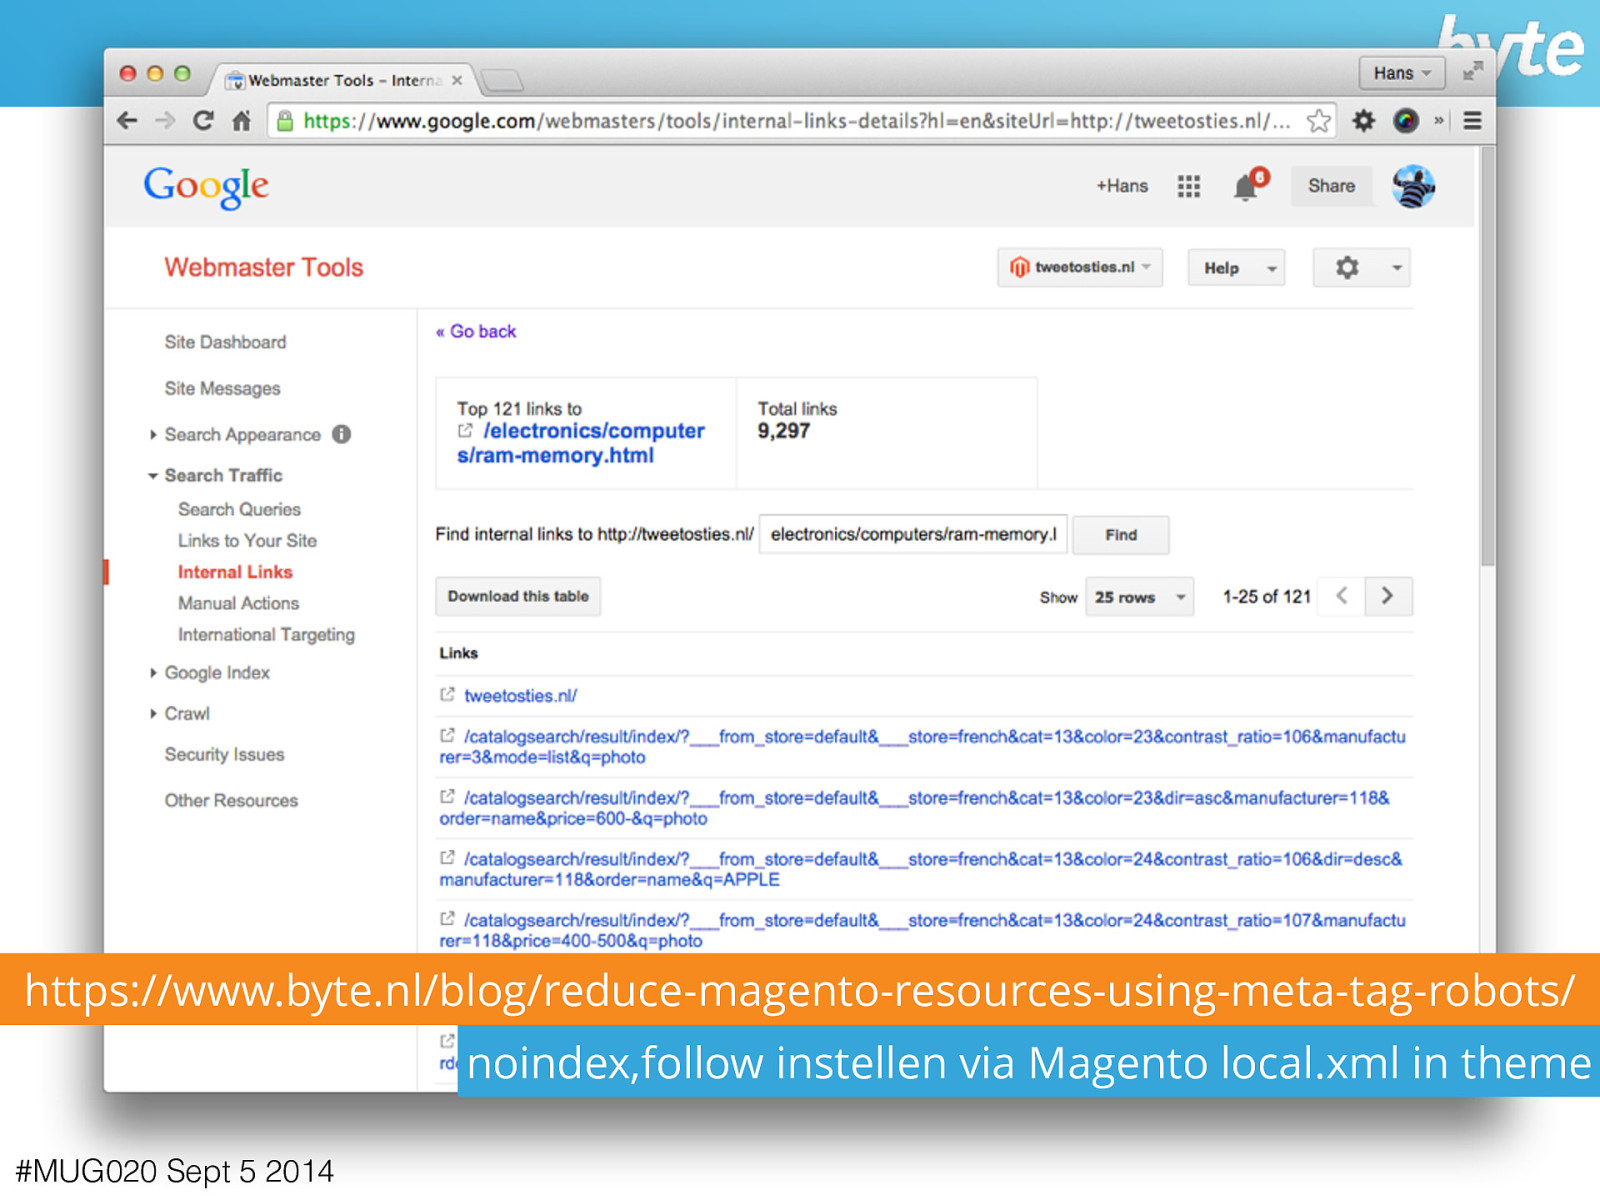The width and height of the screenshot is (1600, 1200).
Task: Expand the Crawl section
Action: (x=153, y=714)
